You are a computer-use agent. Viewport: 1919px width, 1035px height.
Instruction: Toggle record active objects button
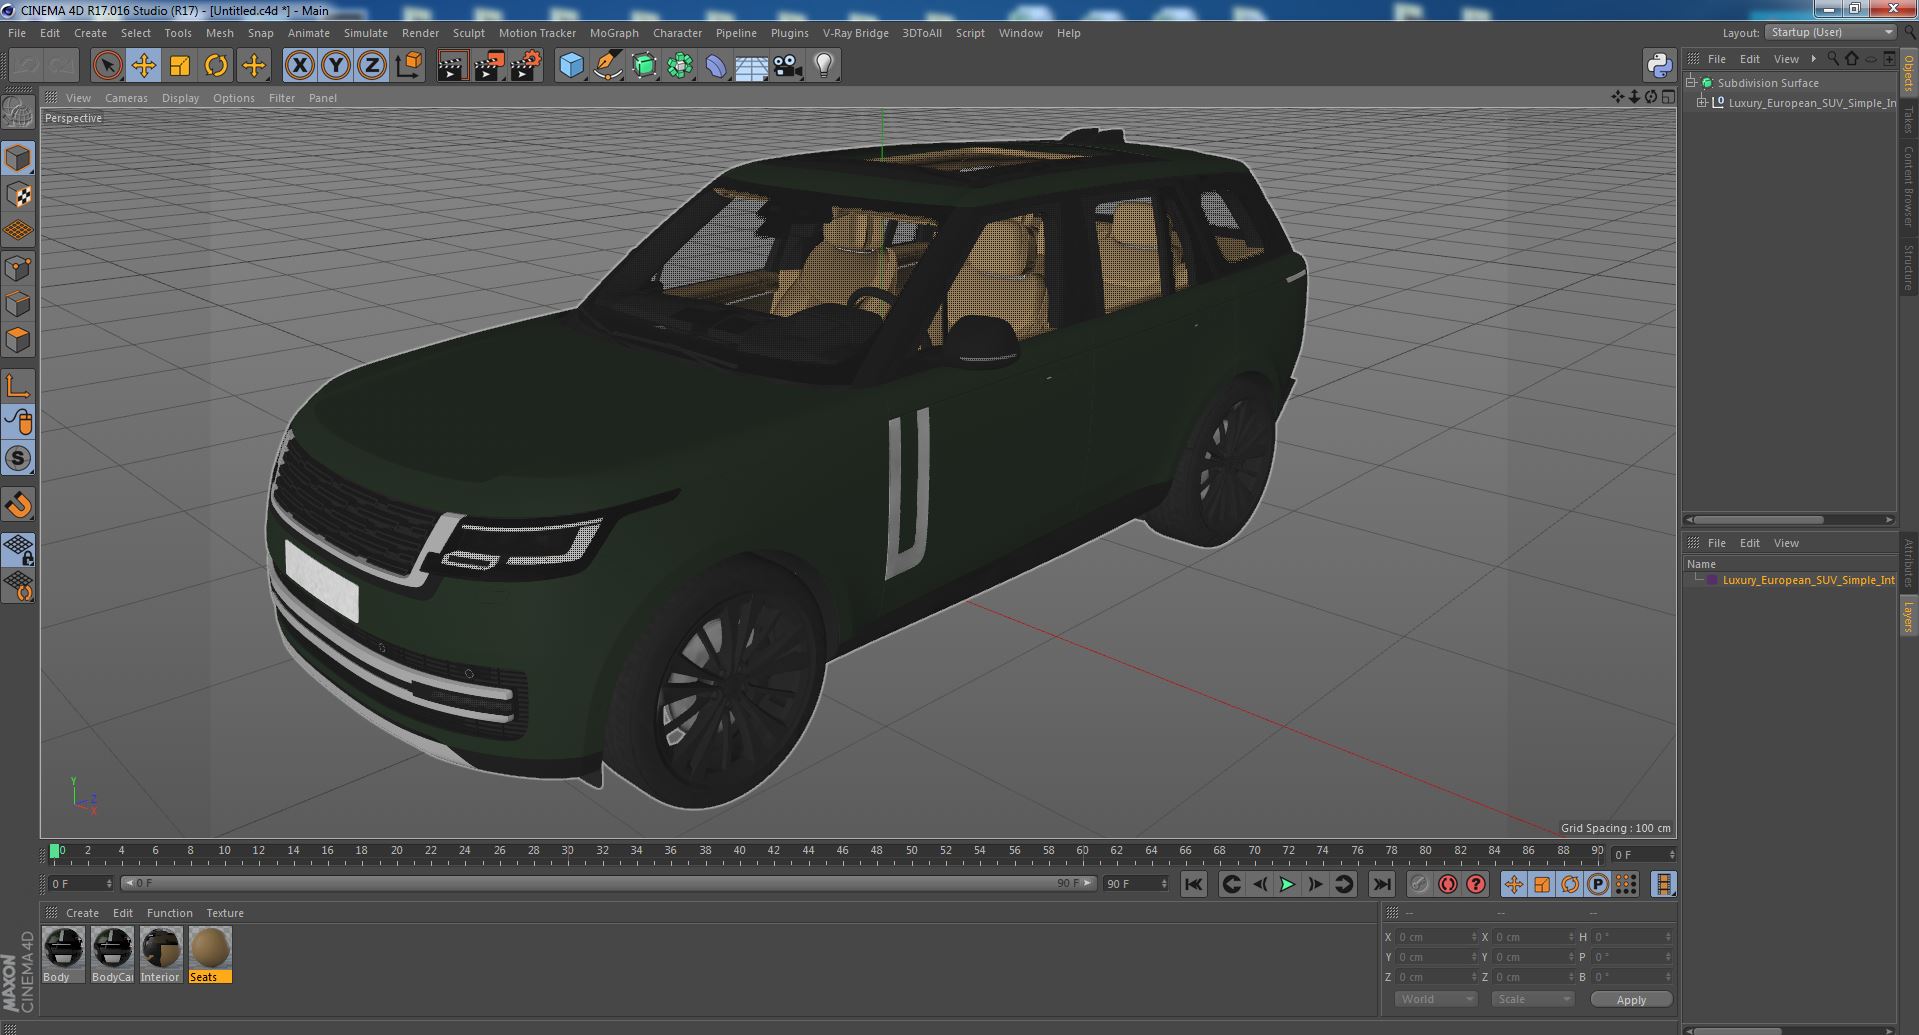point(1419,884)
